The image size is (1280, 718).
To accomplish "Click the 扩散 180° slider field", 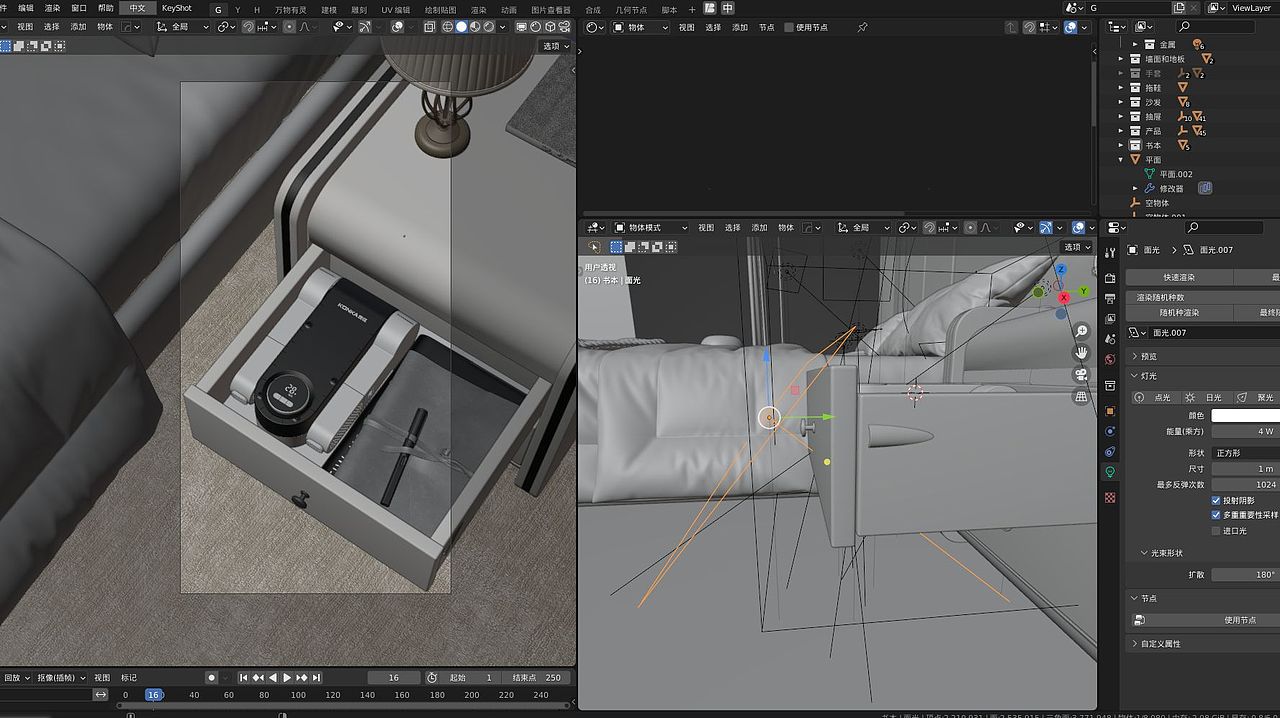I will [1246, 575].
